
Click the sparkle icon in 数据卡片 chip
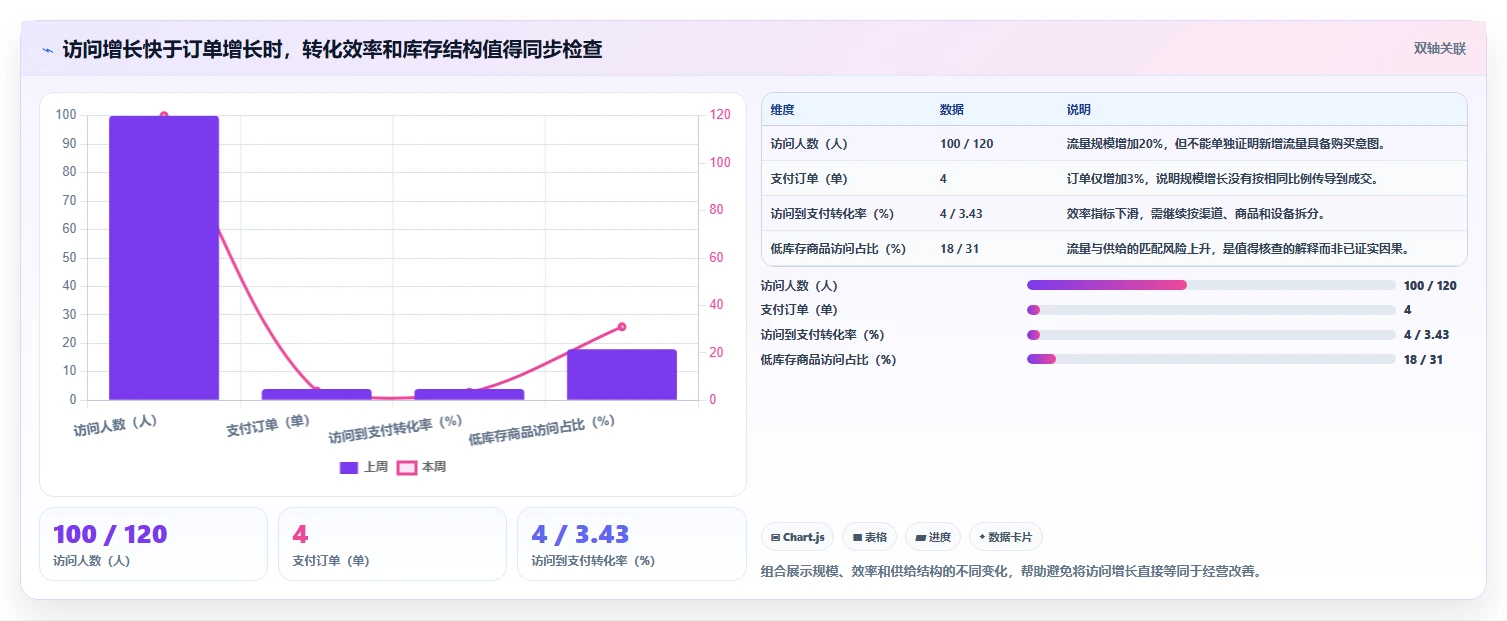tap(982, 537)
